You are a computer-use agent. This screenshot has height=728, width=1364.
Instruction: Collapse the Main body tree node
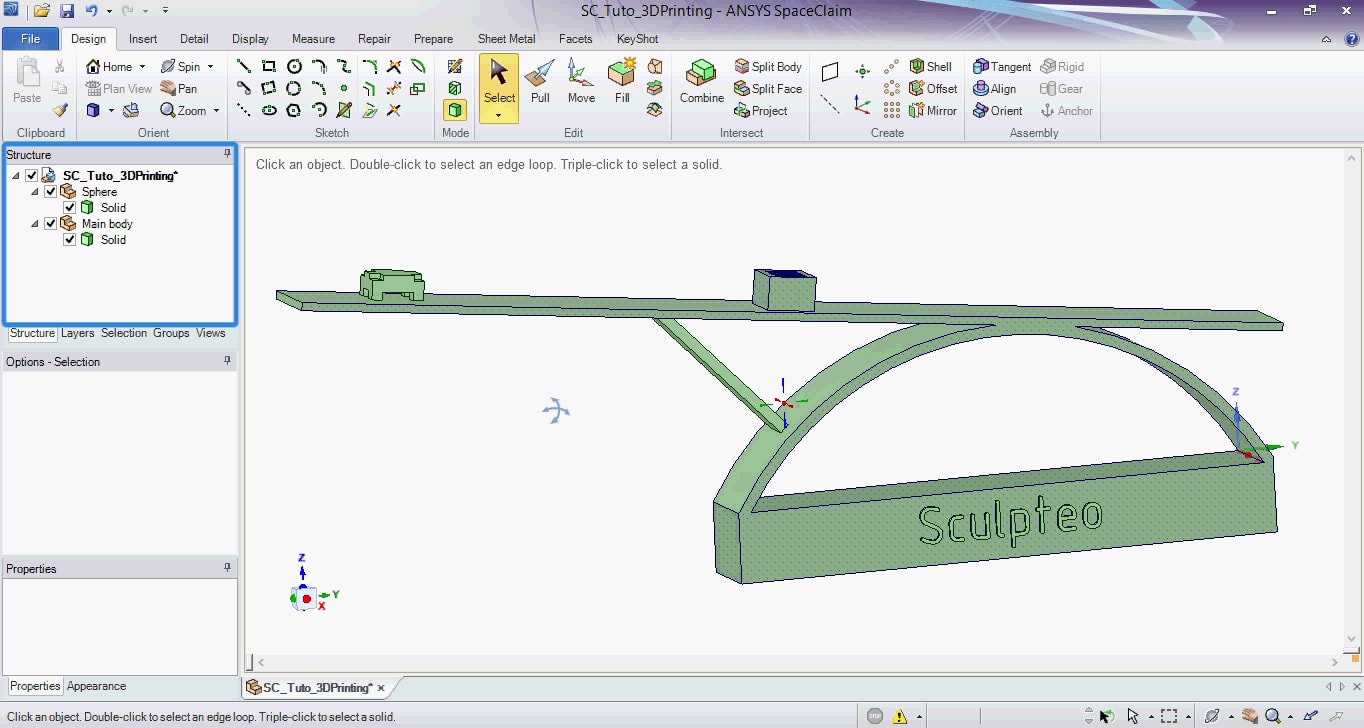click(x=35, y=224)
